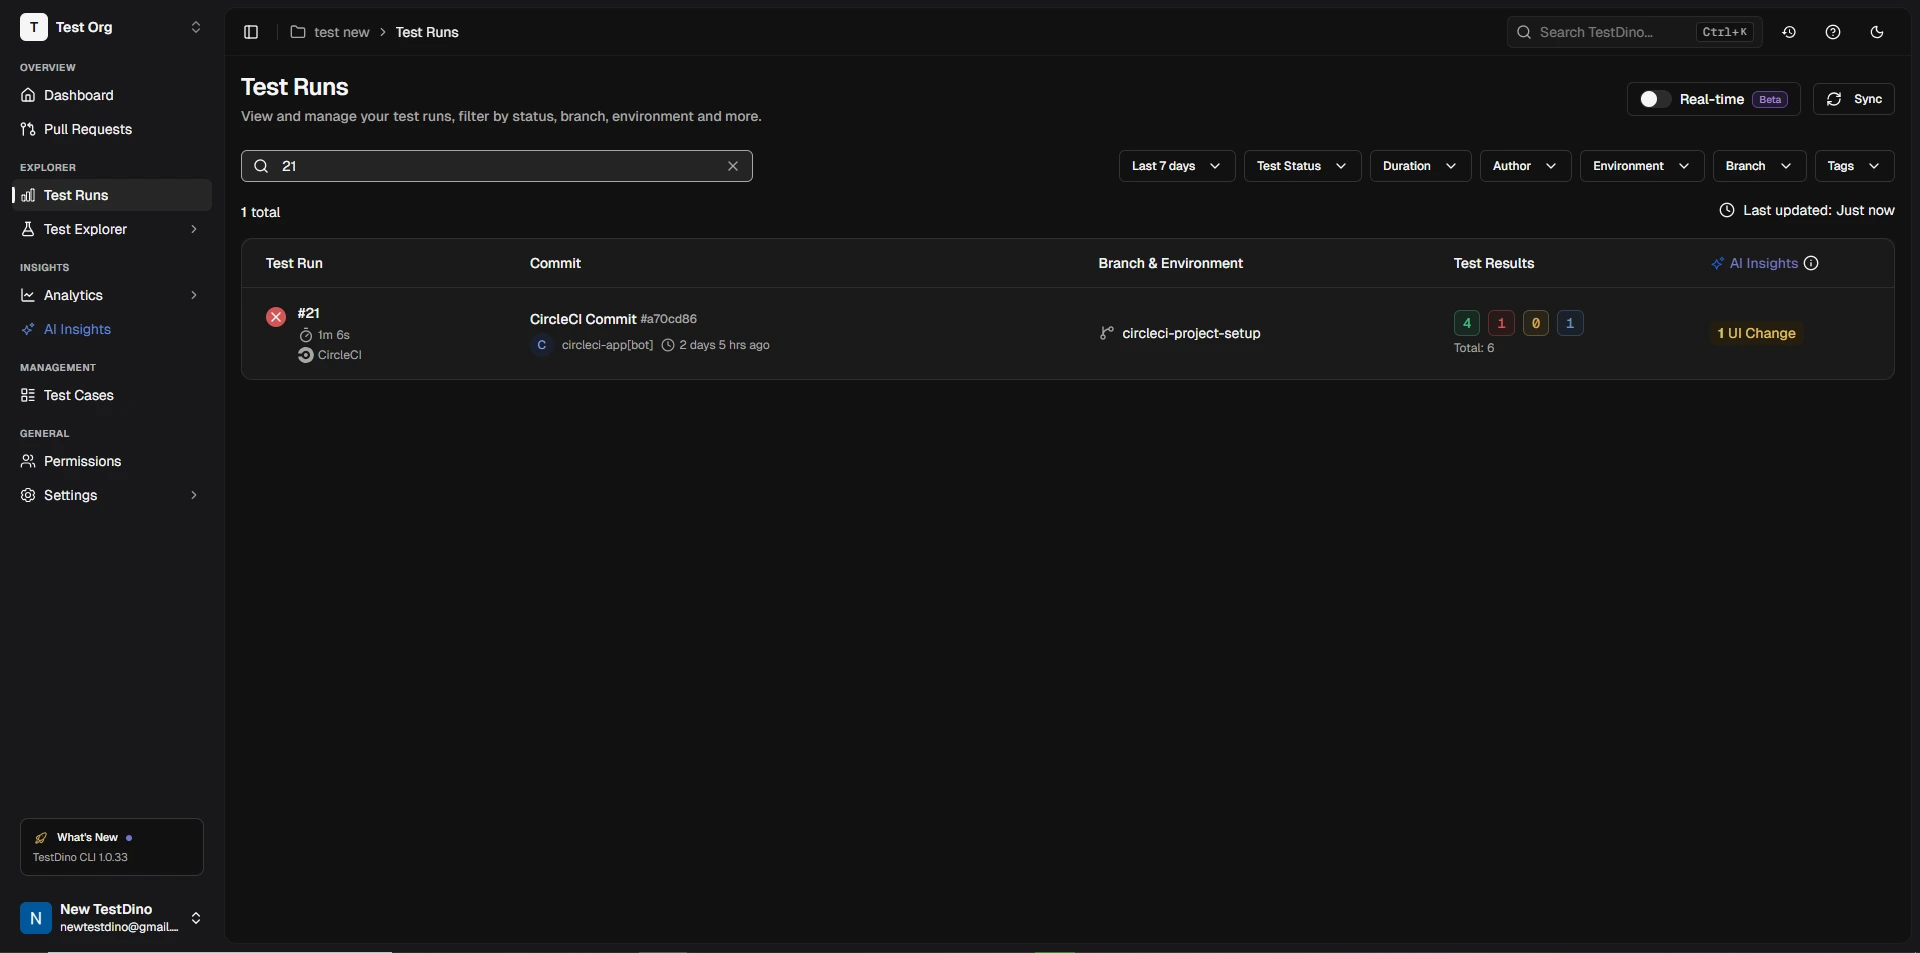Open Analytics under Insights

[74, 295]
